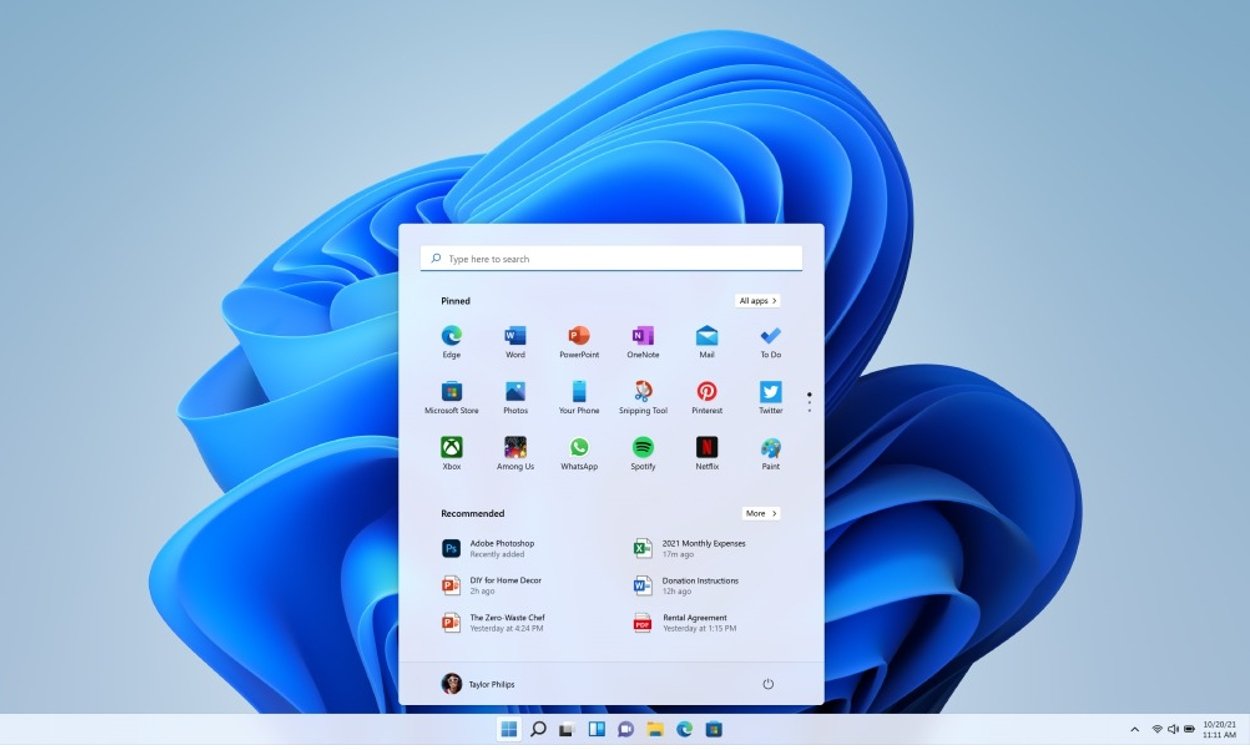Launch Netflix from Start menu

coord(707,454)
